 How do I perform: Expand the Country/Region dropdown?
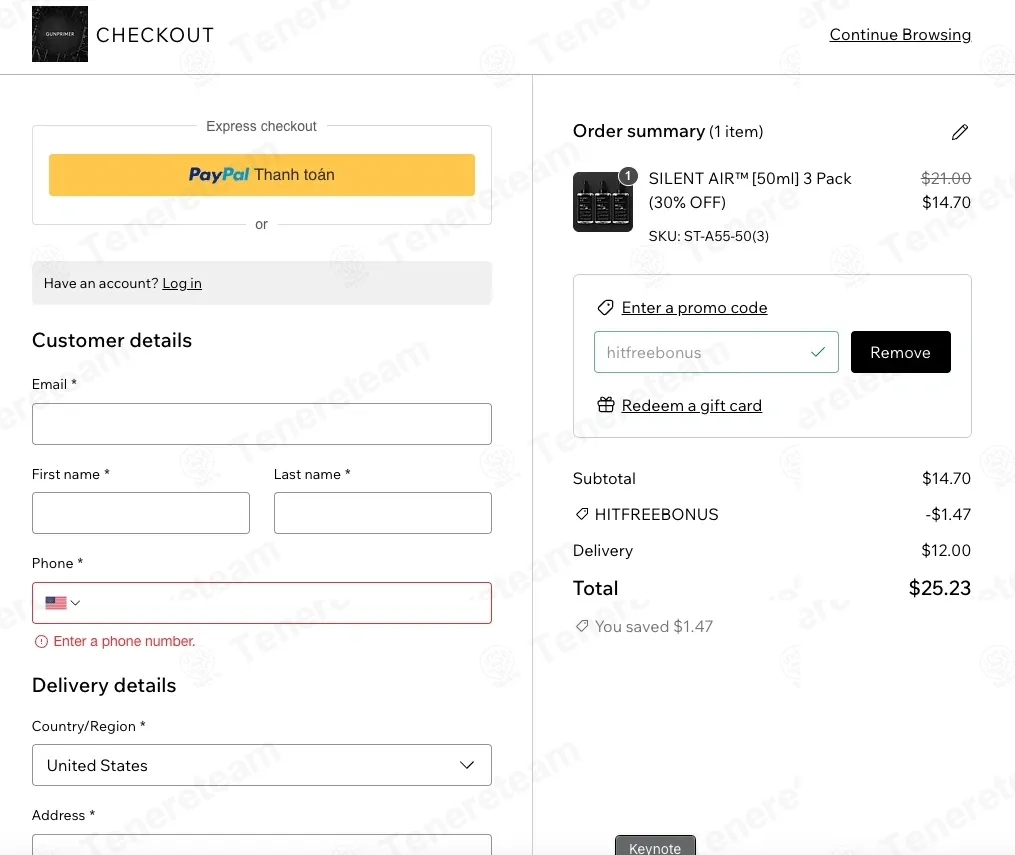(262, 765)
